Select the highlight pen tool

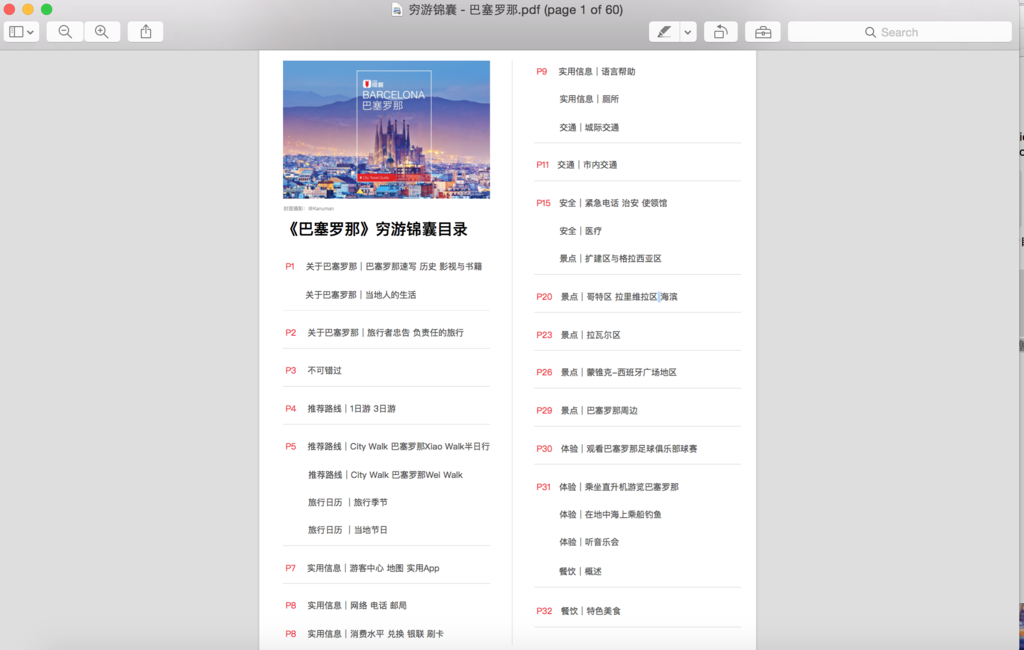click(664, 31)
